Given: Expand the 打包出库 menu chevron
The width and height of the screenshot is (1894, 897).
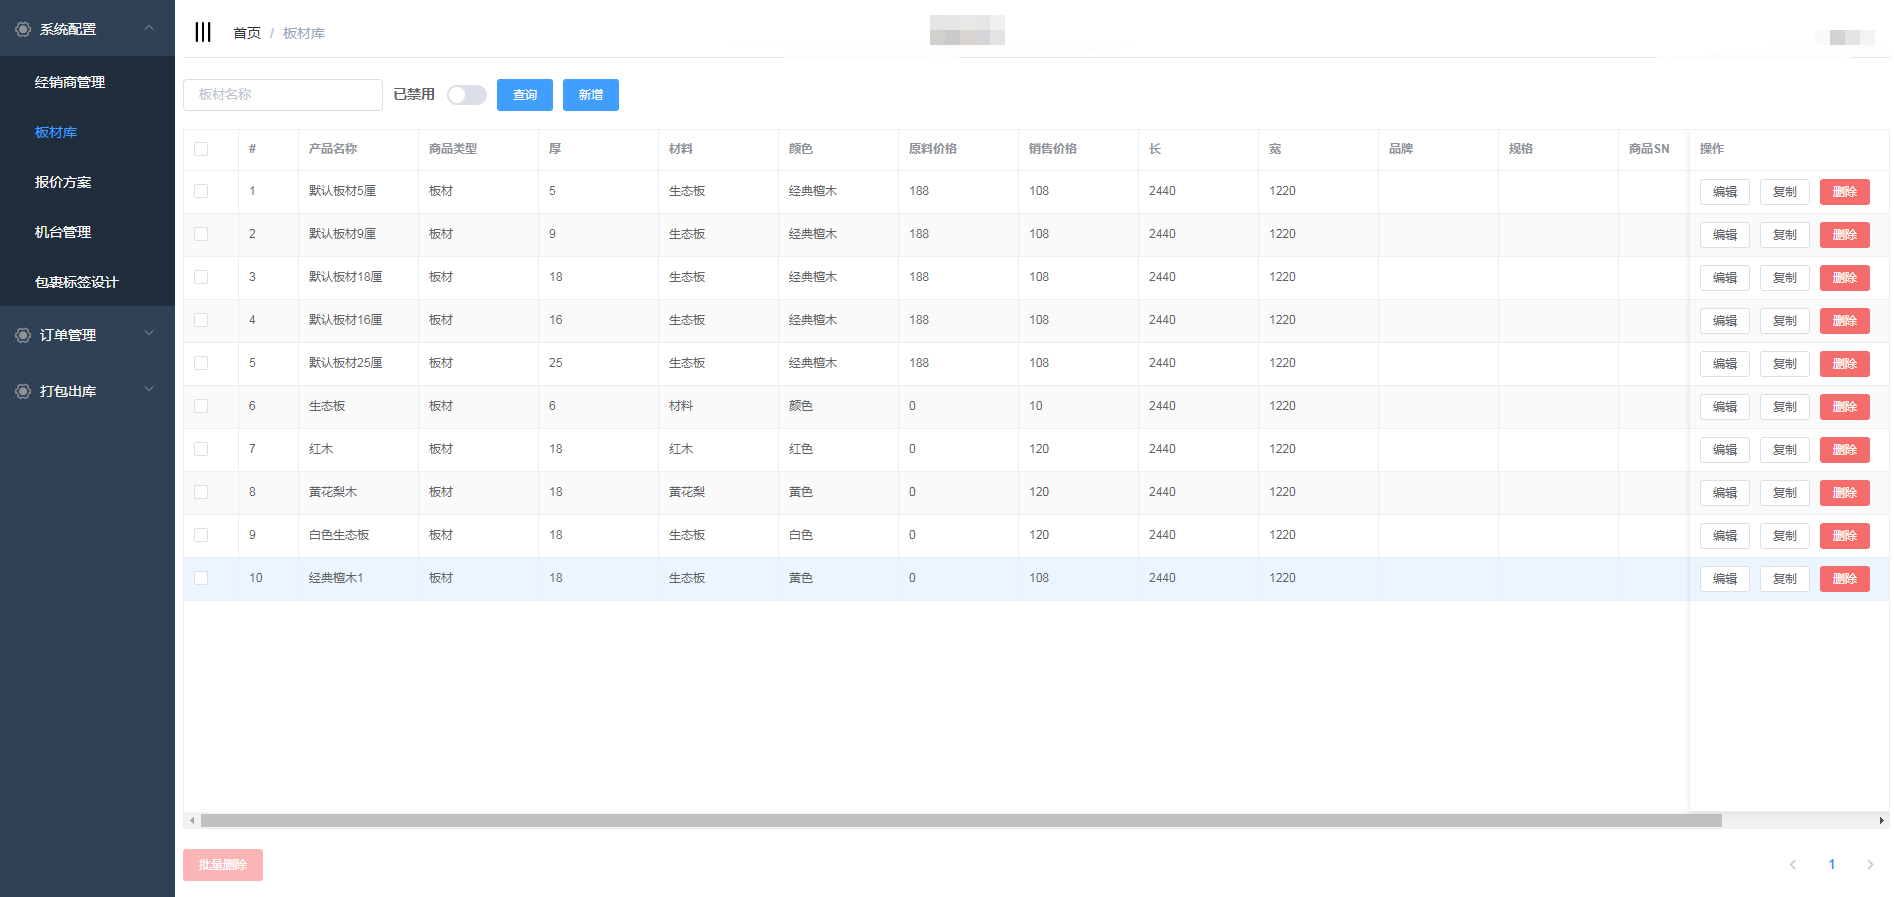Looking at the screenshot, I should 149,390.
